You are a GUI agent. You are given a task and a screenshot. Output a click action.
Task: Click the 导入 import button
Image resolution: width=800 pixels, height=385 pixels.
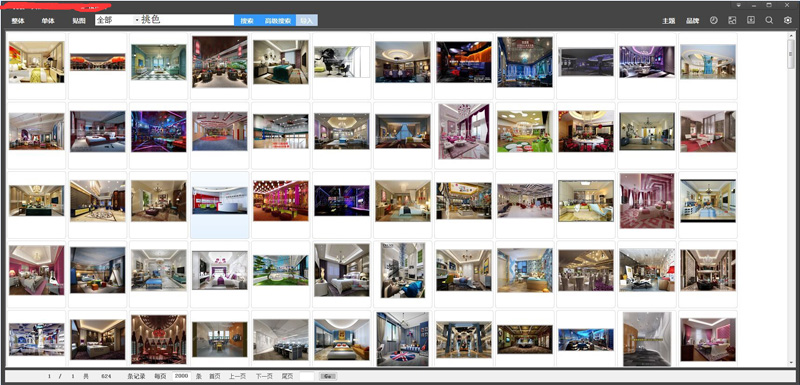(306, 20)
